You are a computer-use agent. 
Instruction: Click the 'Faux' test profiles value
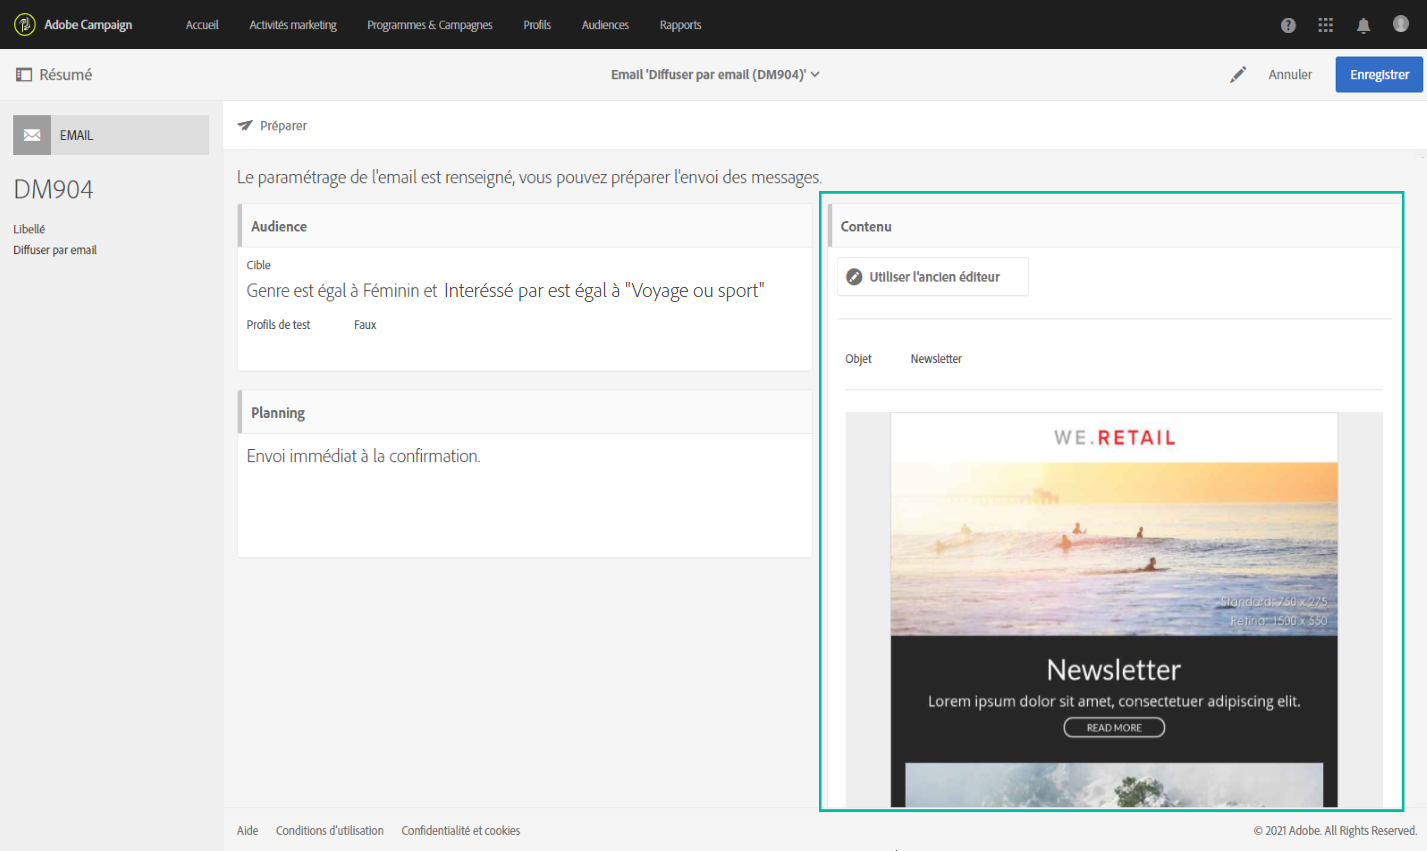coord(365,325)
